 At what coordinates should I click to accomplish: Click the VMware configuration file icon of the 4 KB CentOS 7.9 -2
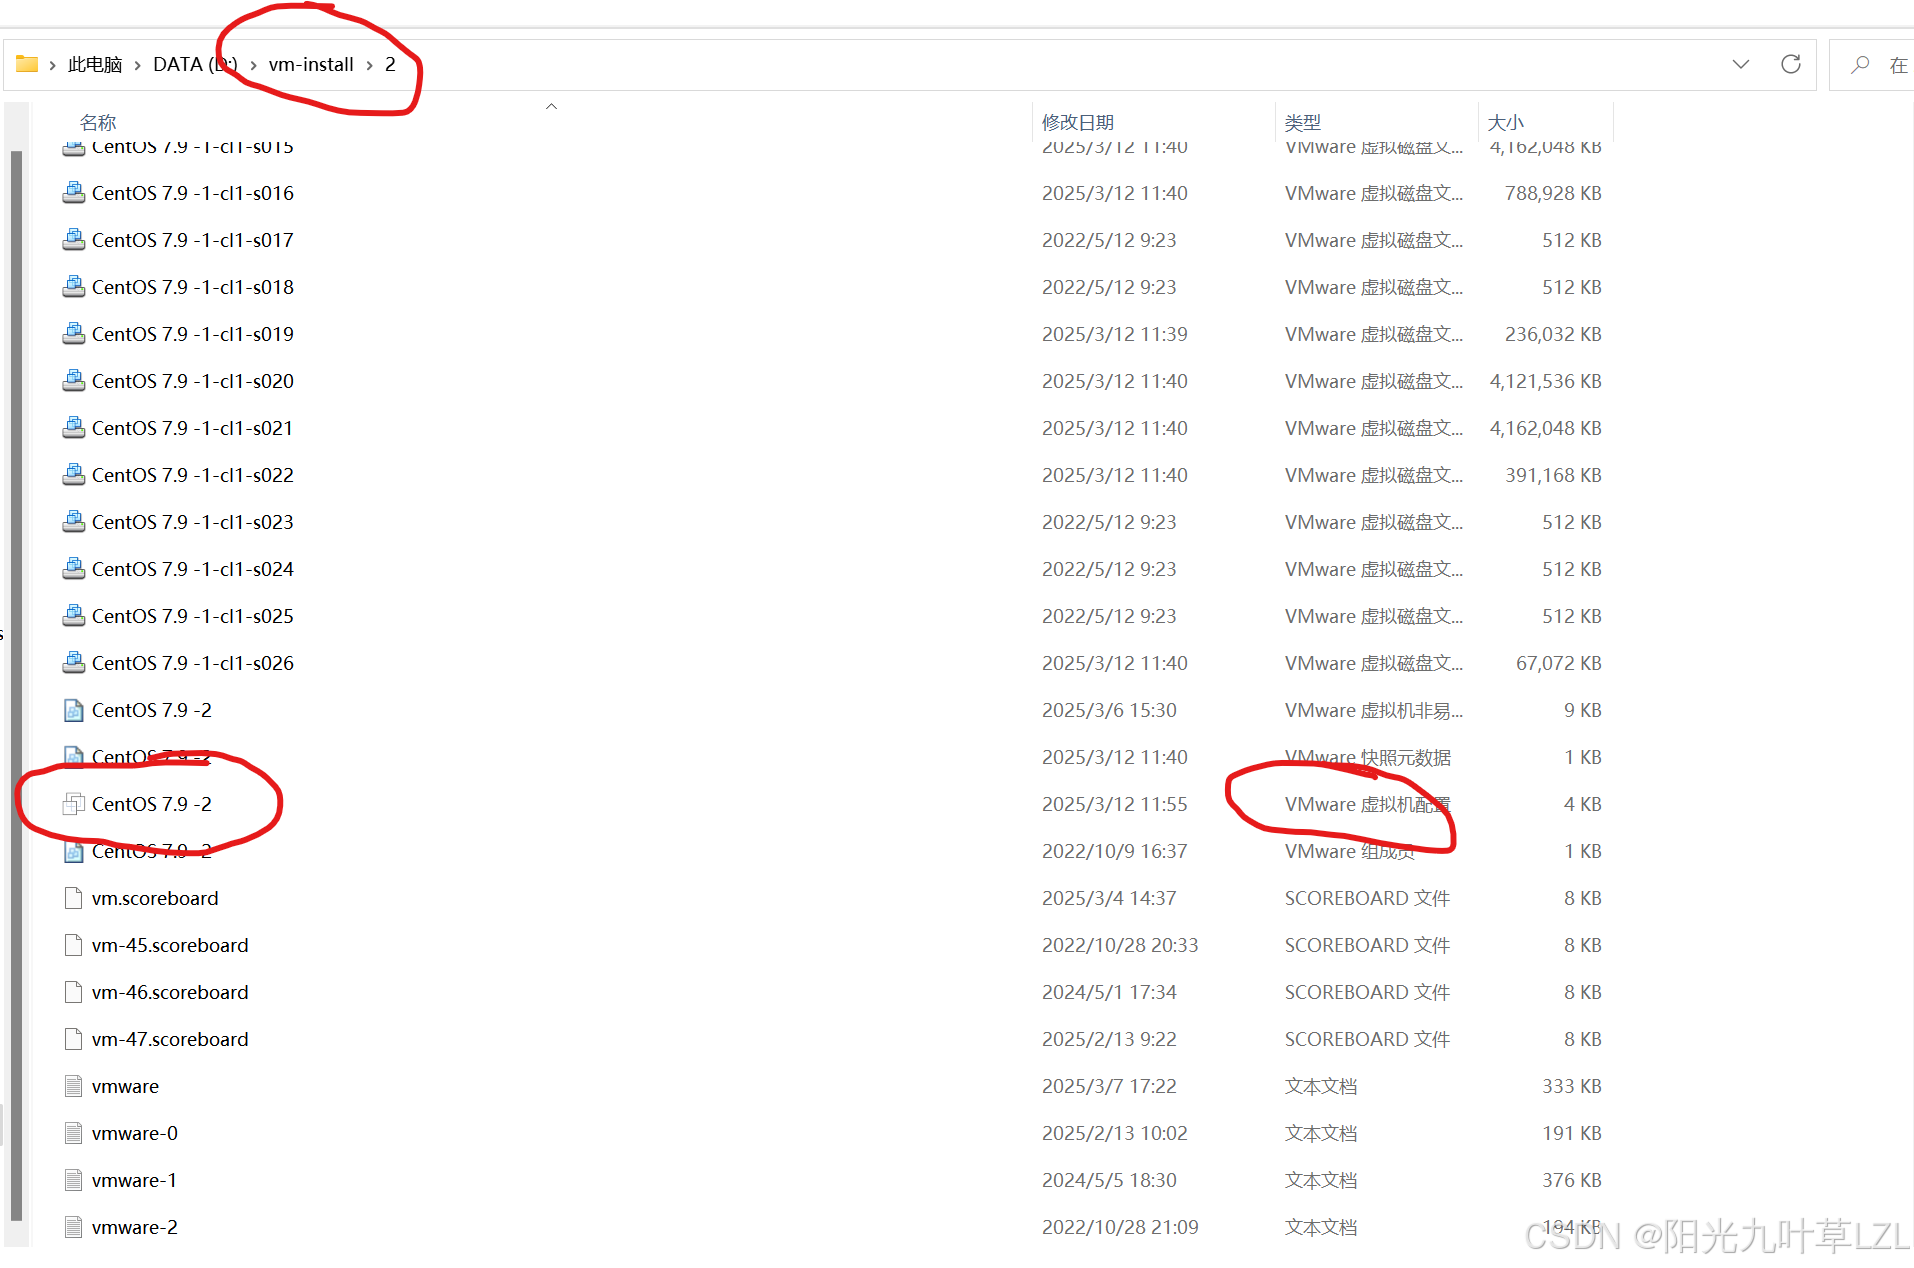(x=73, y=804)
